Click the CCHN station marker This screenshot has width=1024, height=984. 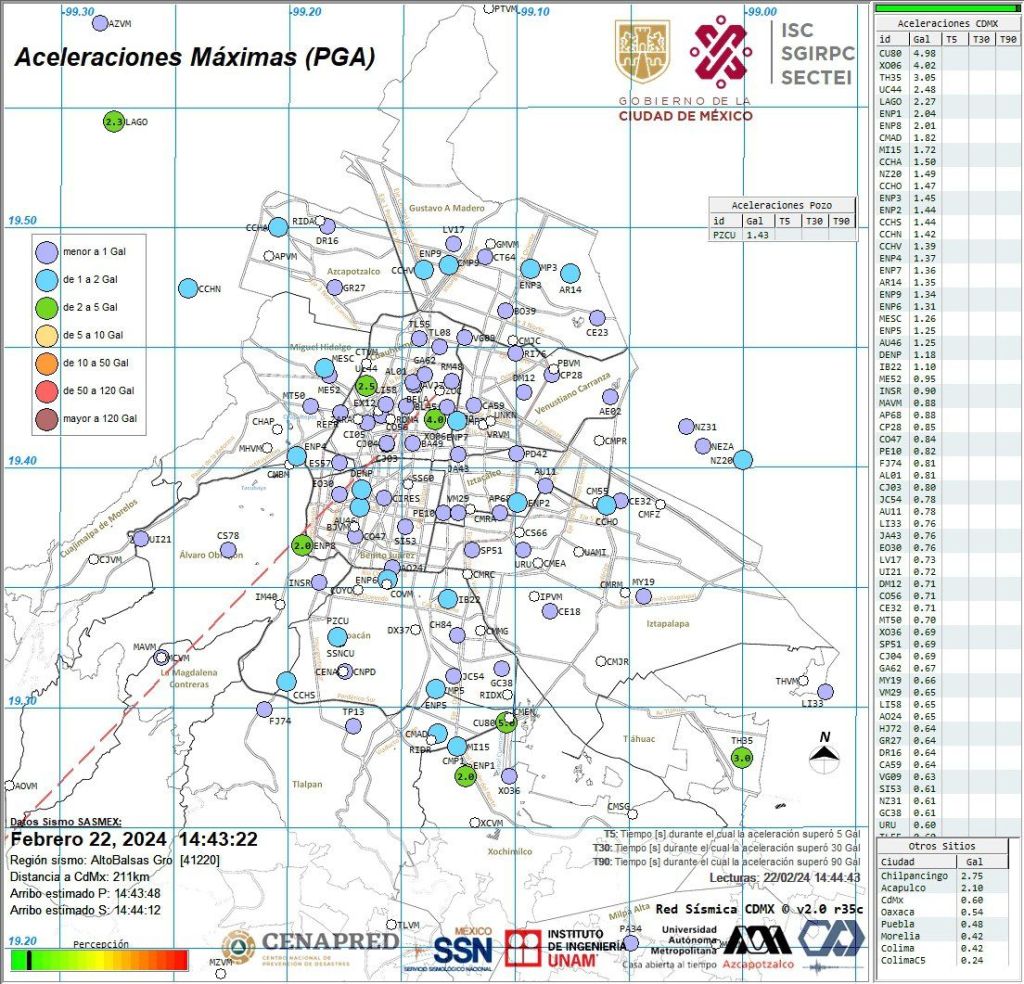pyautogui.click(x=188, y=288)
